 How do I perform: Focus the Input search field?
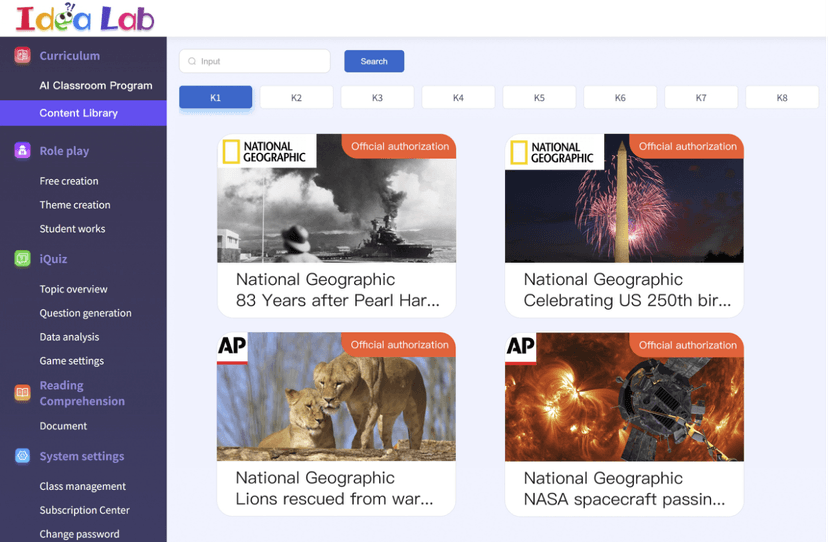pos(262,62)
